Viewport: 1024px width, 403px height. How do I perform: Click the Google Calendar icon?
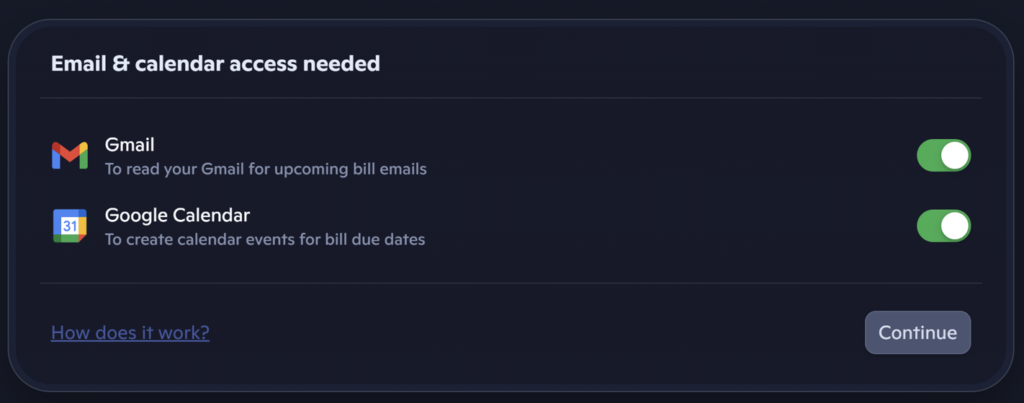70,226
